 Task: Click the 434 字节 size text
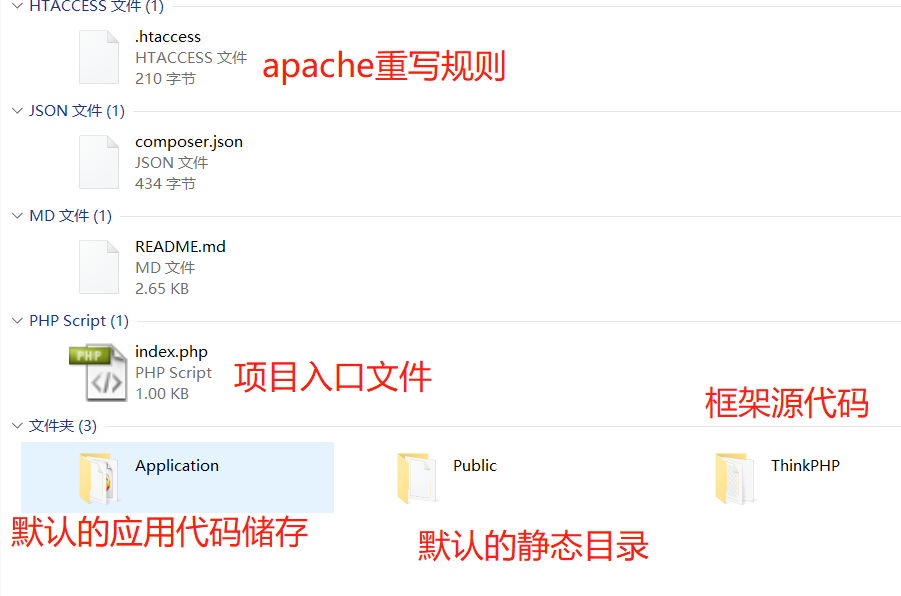click(165, 184)
